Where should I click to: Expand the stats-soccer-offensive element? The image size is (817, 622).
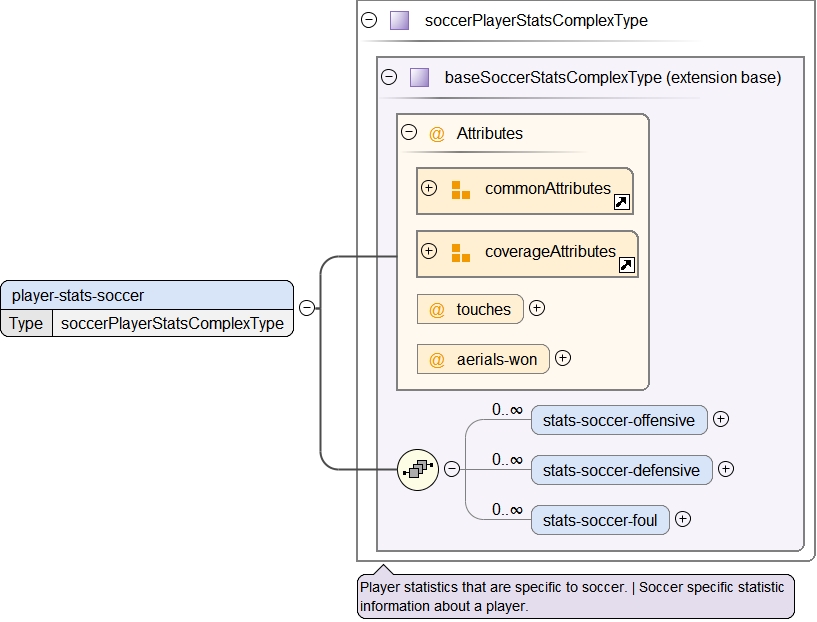coord(720,419)
